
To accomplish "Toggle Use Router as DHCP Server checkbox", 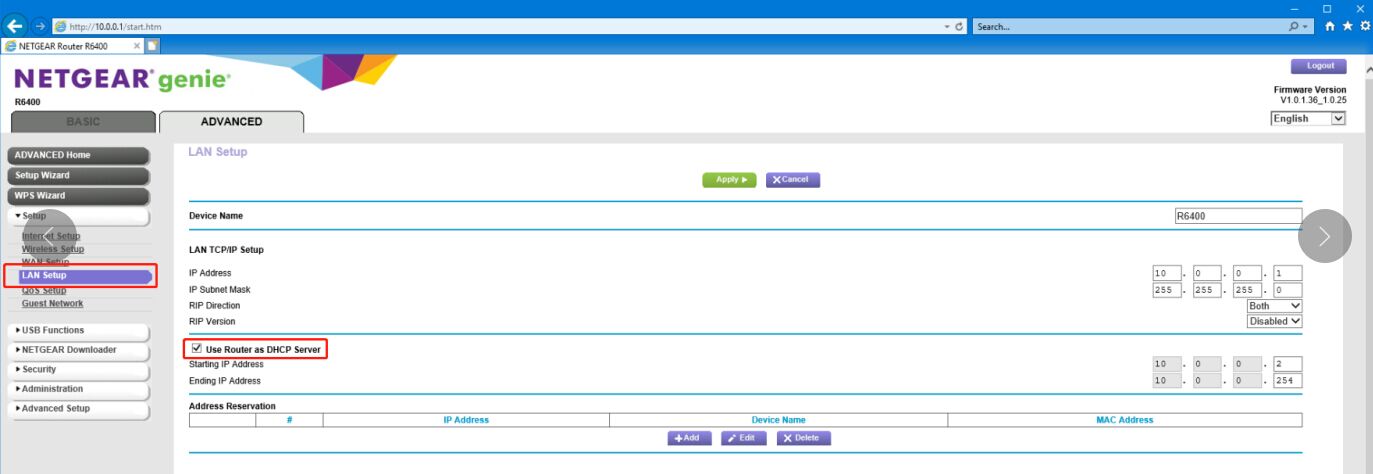I will 196,349.
